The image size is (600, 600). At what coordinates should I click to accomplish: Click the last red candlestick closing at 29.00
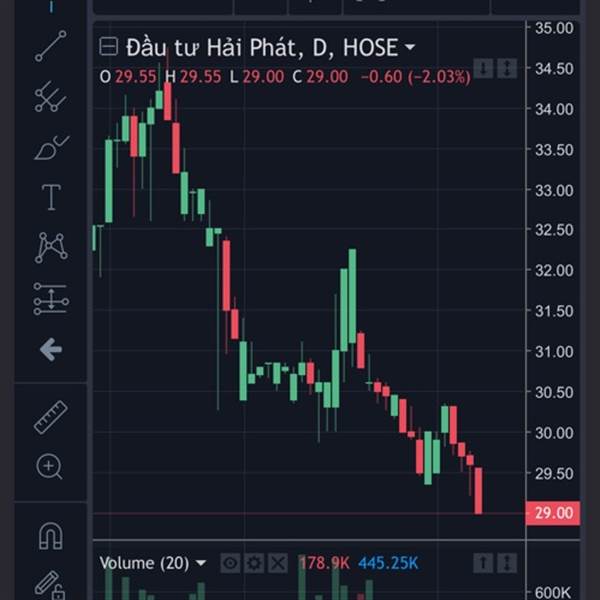(x=478, y=491)
